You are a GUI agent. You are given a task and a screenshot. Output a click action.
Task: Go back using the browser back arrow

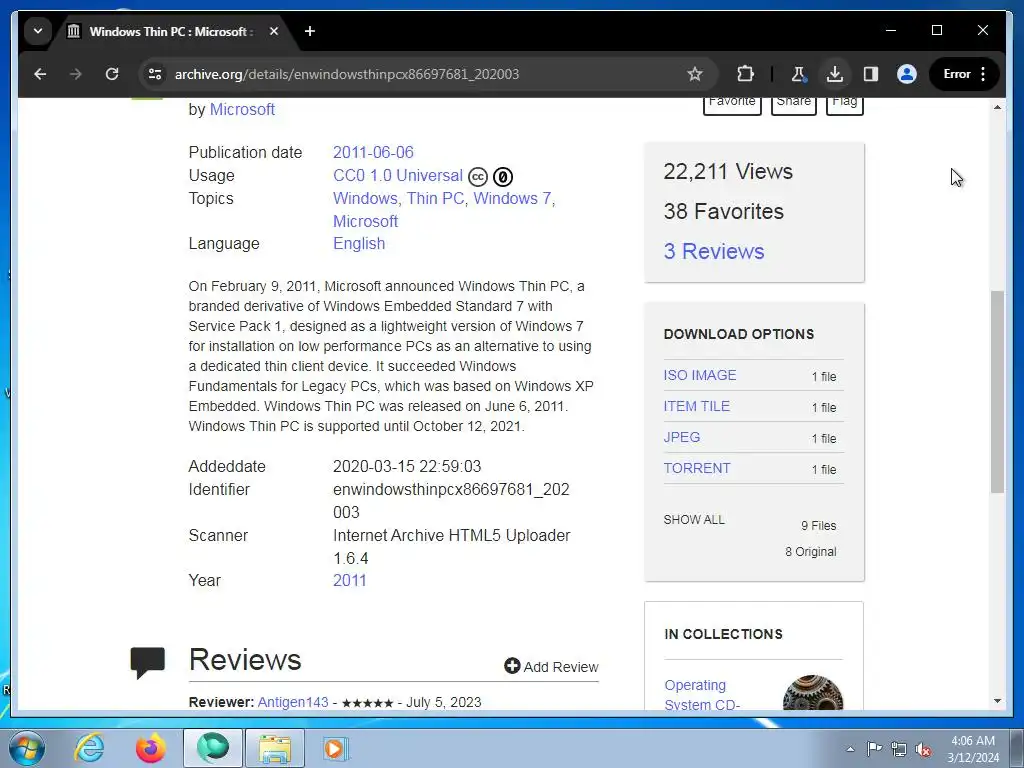tap(40, 74)
